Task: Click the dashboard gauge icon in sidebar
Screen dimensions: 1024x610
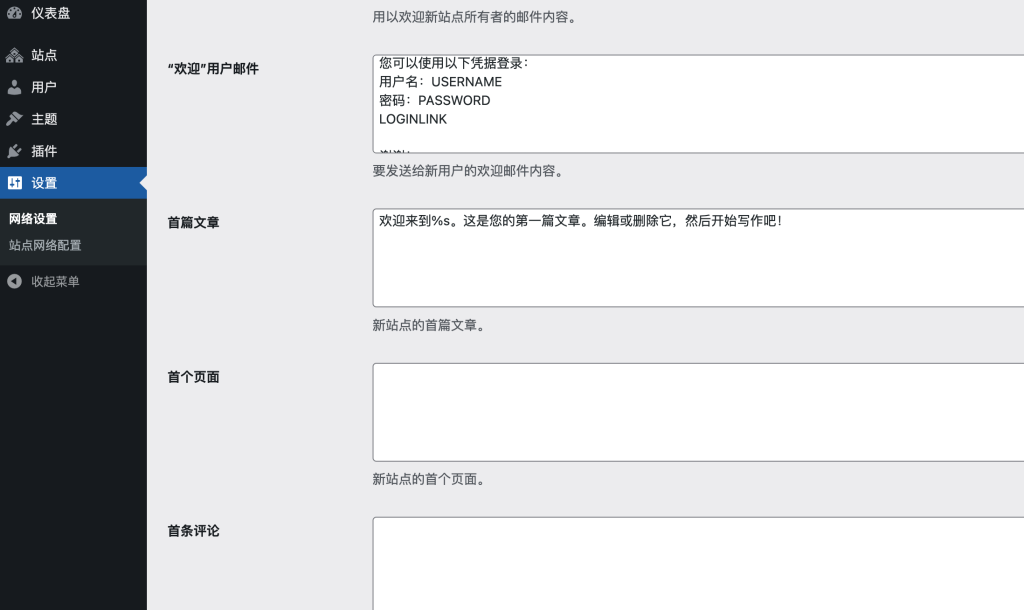Action: [15, 13]
